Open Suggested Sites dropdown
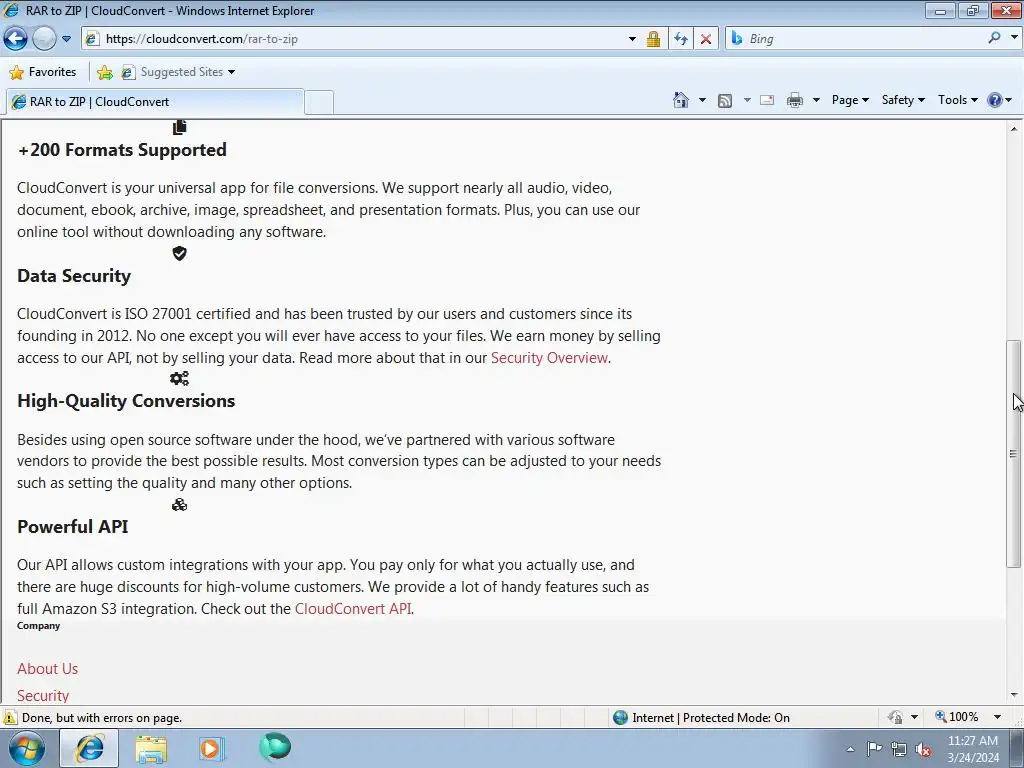Image resolution: width=1024 pixels, height=768 pixels. coord(178,72)
